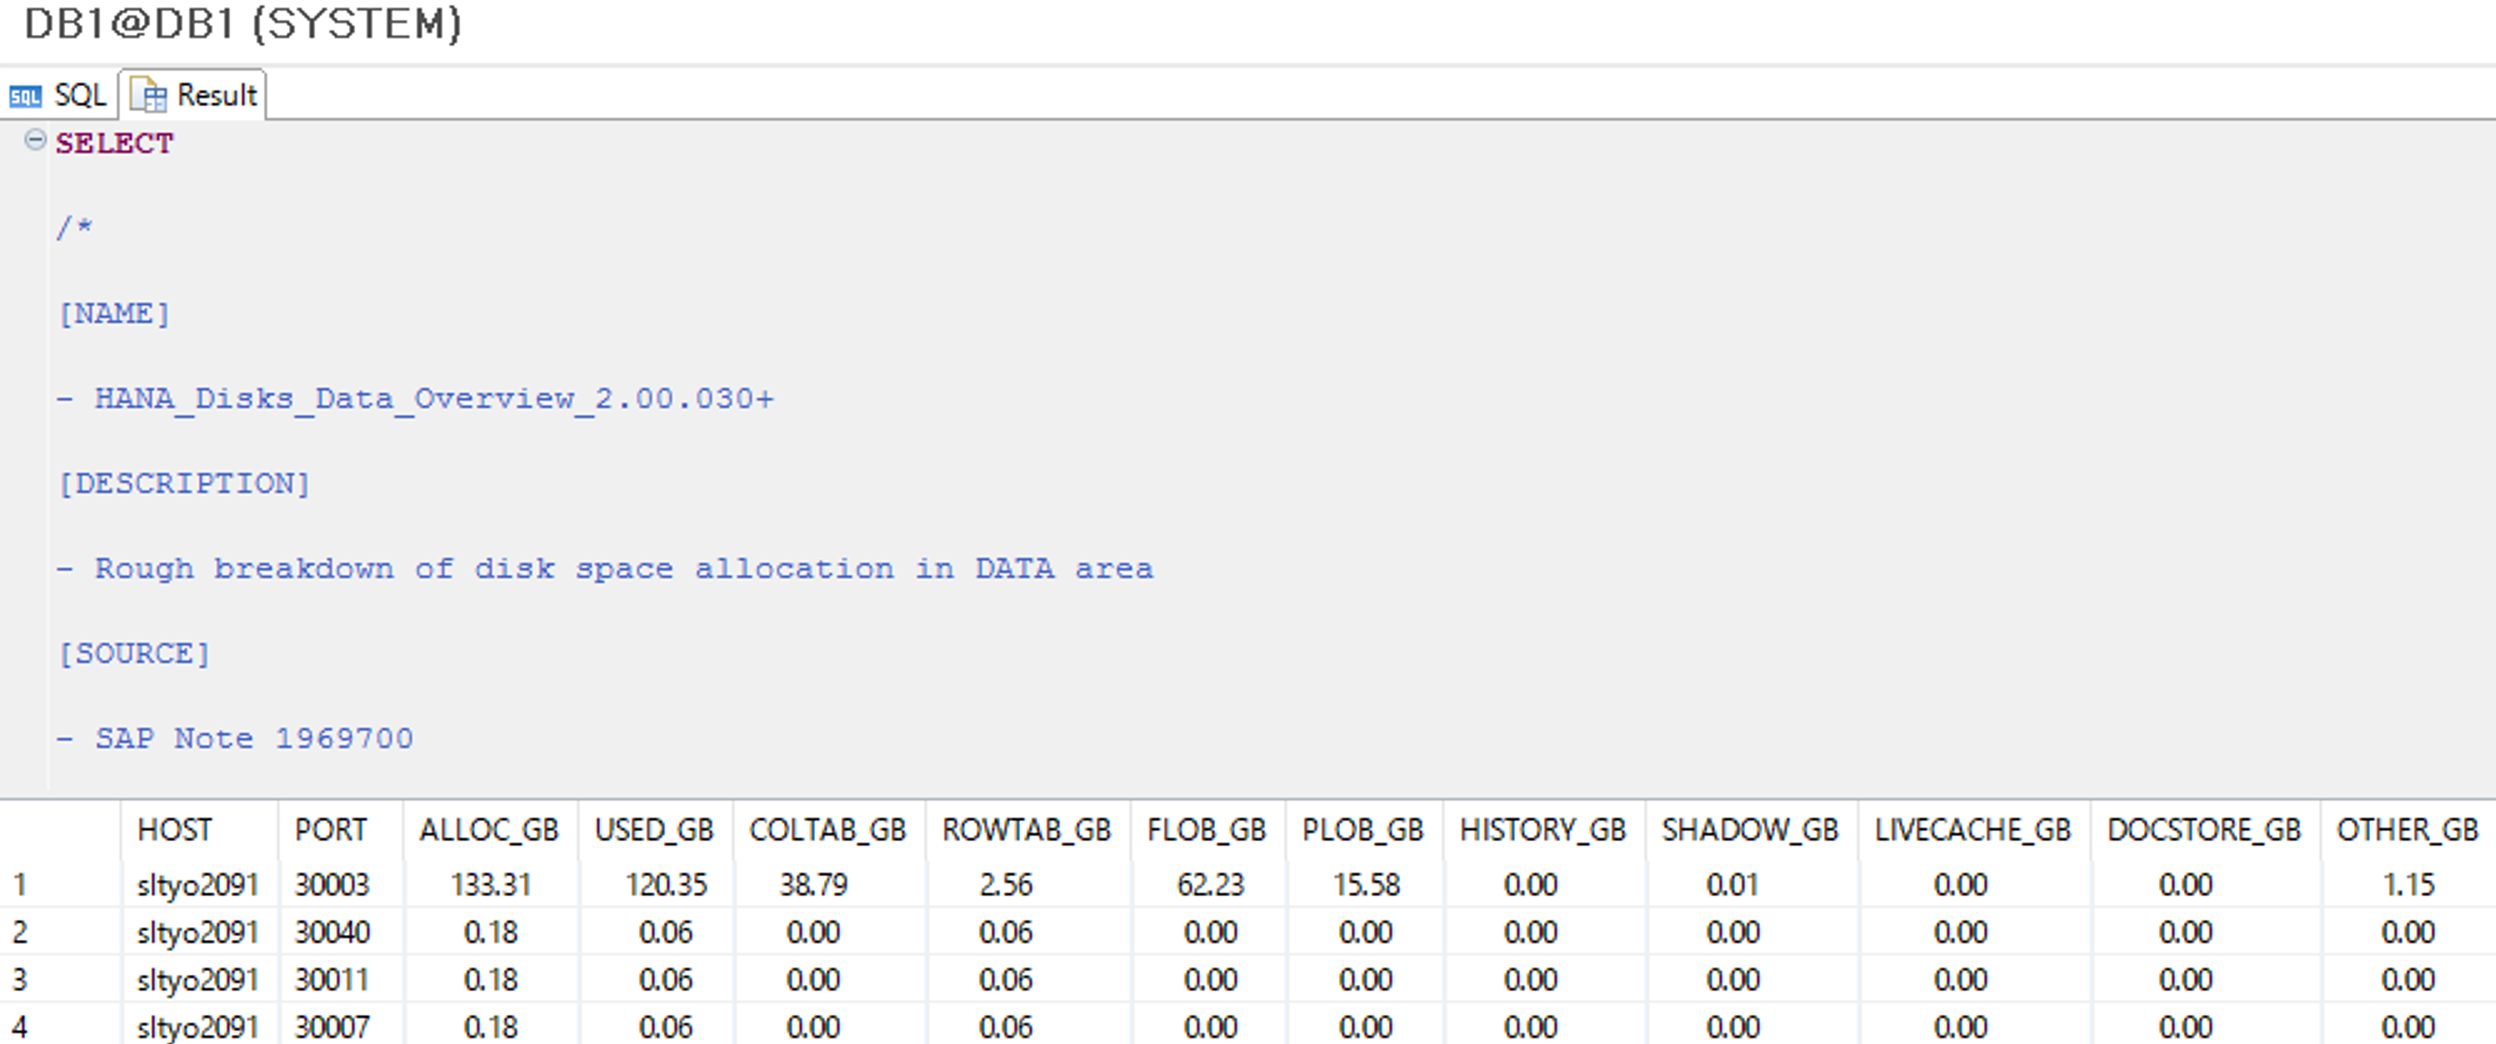Click the Rough breakdown of disk space line
Image resolution: width=2496 pixels, height=1044 pixels.
[x=605, y=569]
